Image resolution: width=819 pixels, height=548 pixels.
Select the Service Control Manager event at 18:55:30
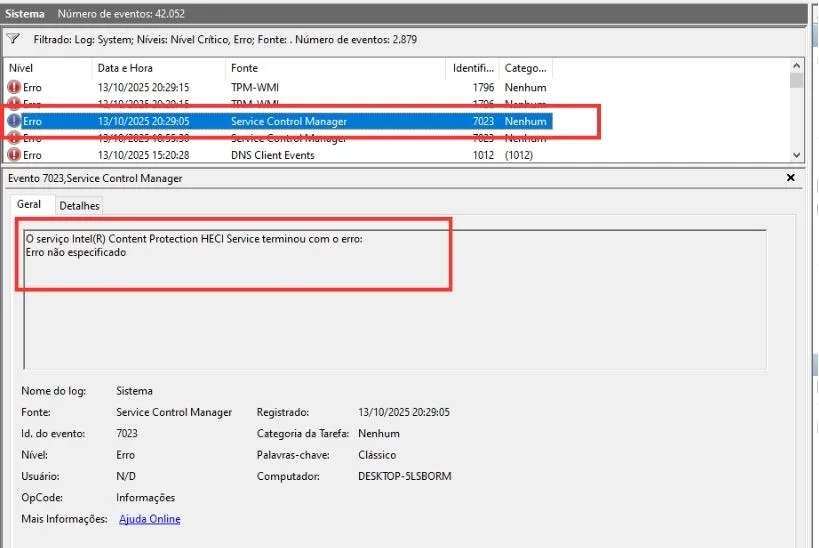click(288, 138)
